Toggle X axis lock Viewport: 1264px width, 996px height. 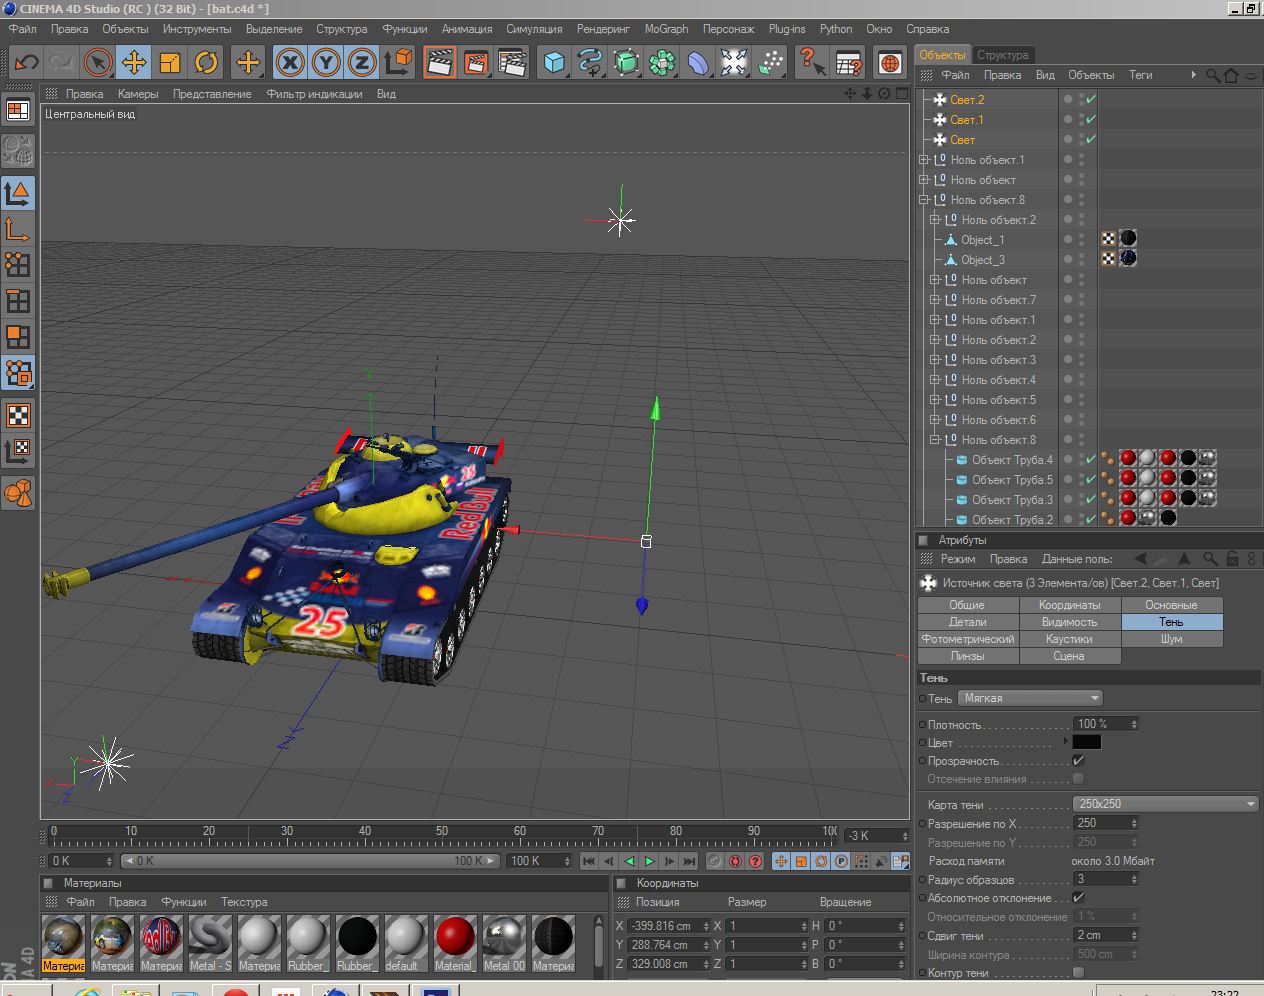(290, 63)
